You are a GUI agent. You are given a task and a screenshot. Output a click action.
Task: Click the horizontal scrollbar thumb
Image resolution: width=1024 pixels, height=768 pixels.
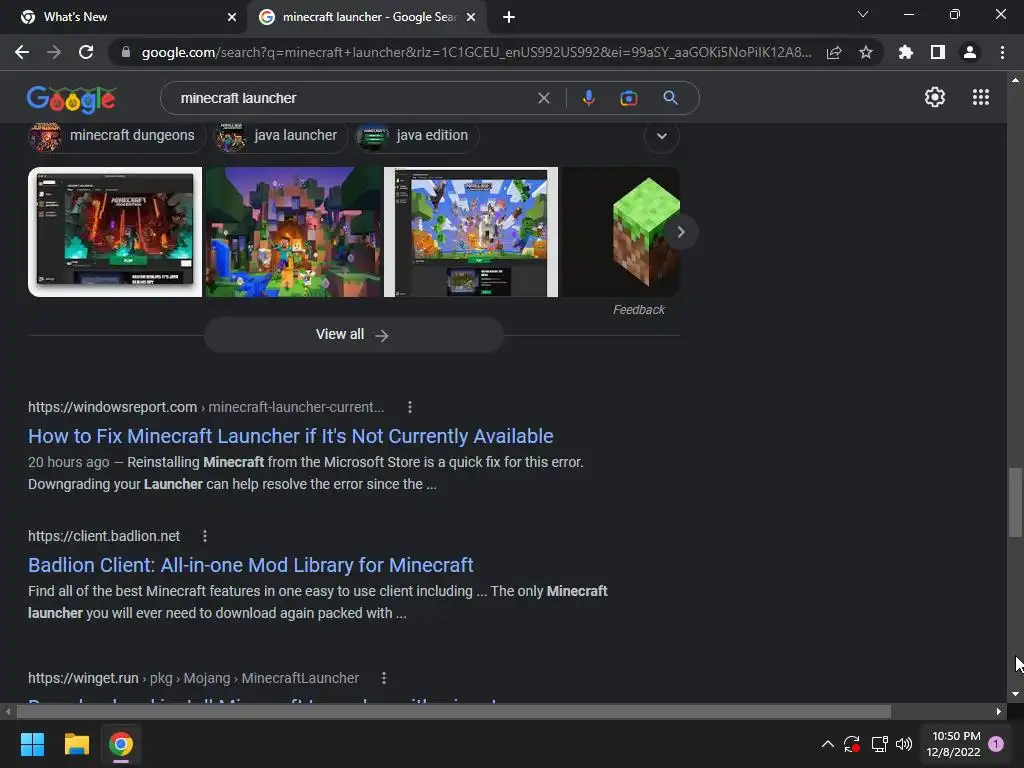pos(453,711)
